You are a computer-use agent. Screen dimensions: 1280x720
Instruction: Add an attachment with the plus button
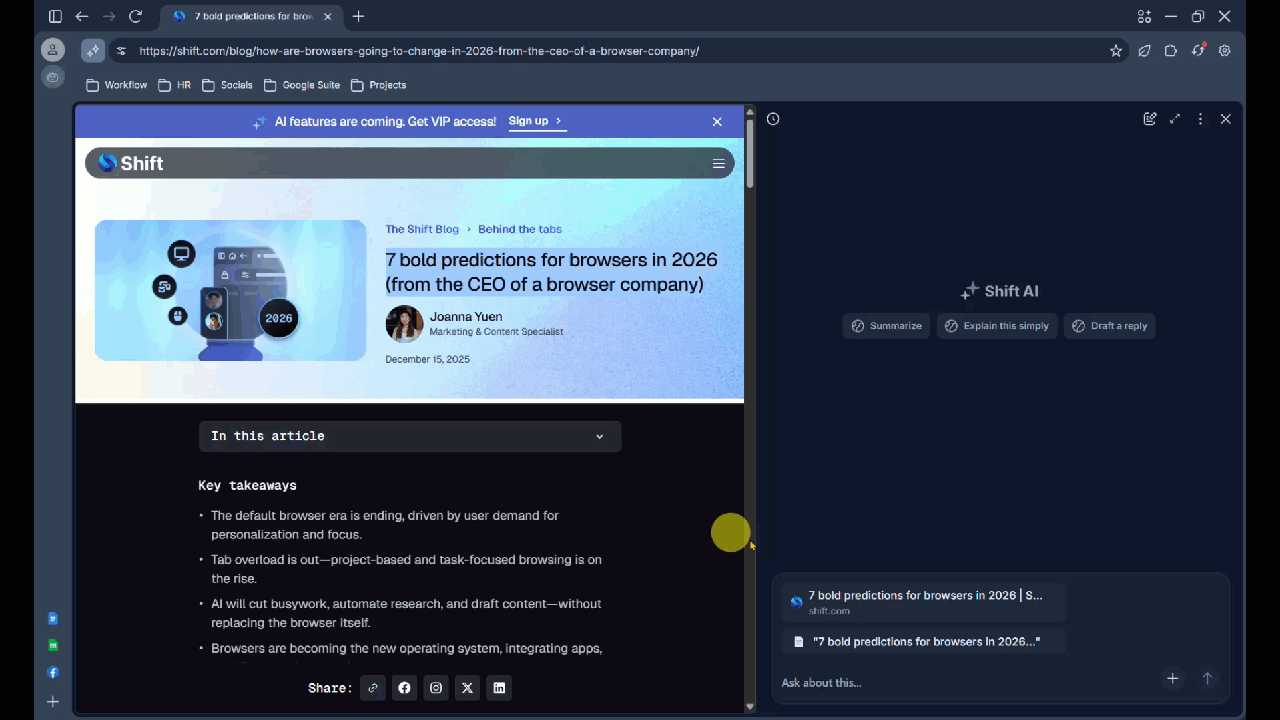click(1173, 679)
